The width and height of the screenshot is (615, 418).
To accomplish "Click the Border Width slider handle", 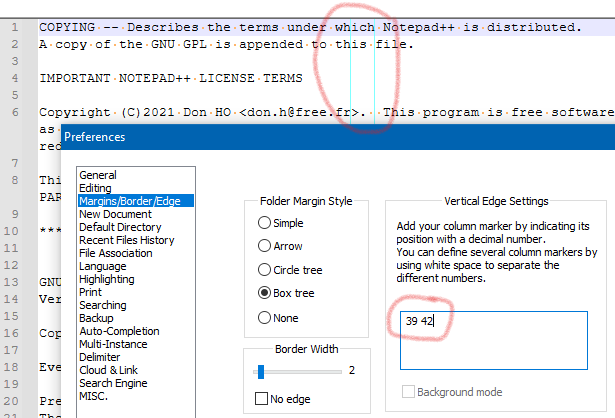I will click(261, 372).
